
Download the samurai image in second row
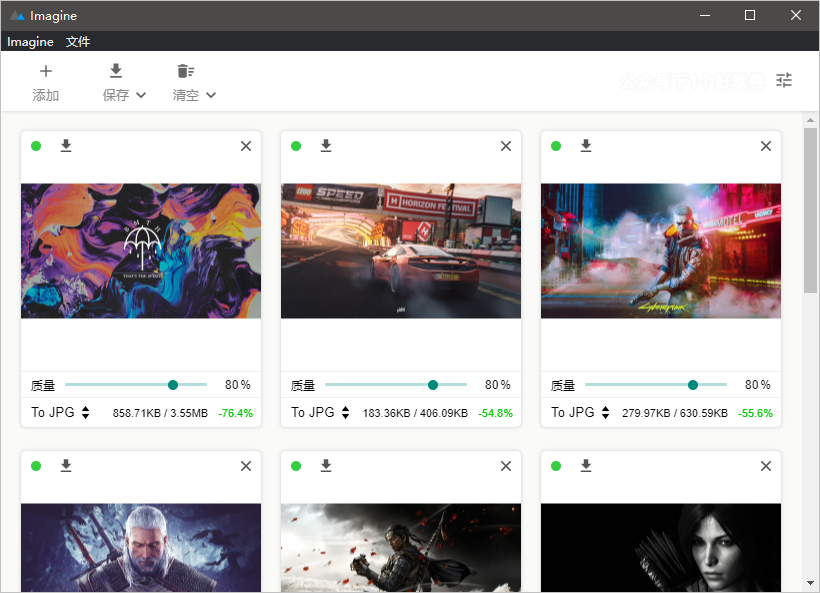coord(326,466)
